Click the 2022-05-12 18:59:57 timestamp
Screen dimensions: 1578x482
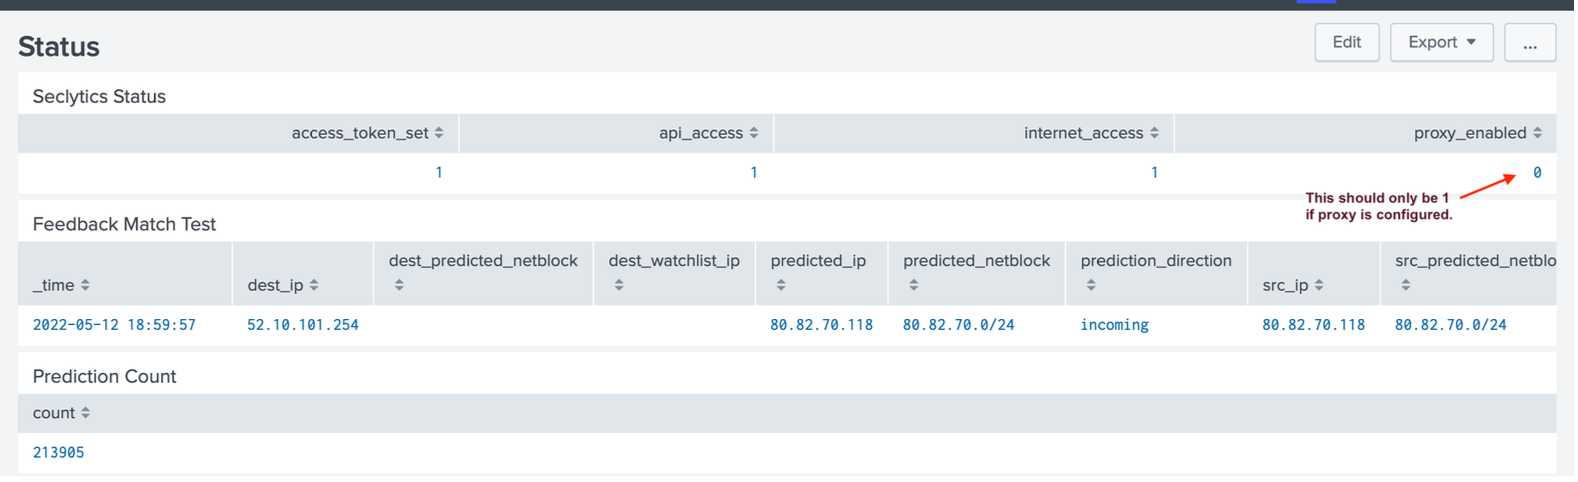[114, 325]
